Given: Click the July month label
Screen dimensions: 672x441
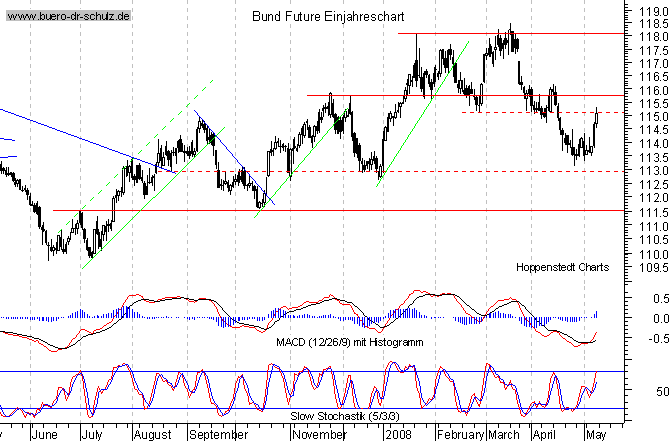Looking at the screenshot, I should point(93,435).
